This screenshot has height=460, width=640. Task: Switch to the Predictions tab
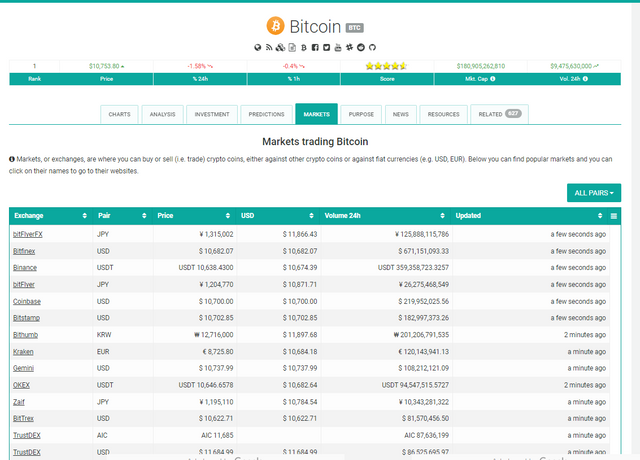point(267,114)
